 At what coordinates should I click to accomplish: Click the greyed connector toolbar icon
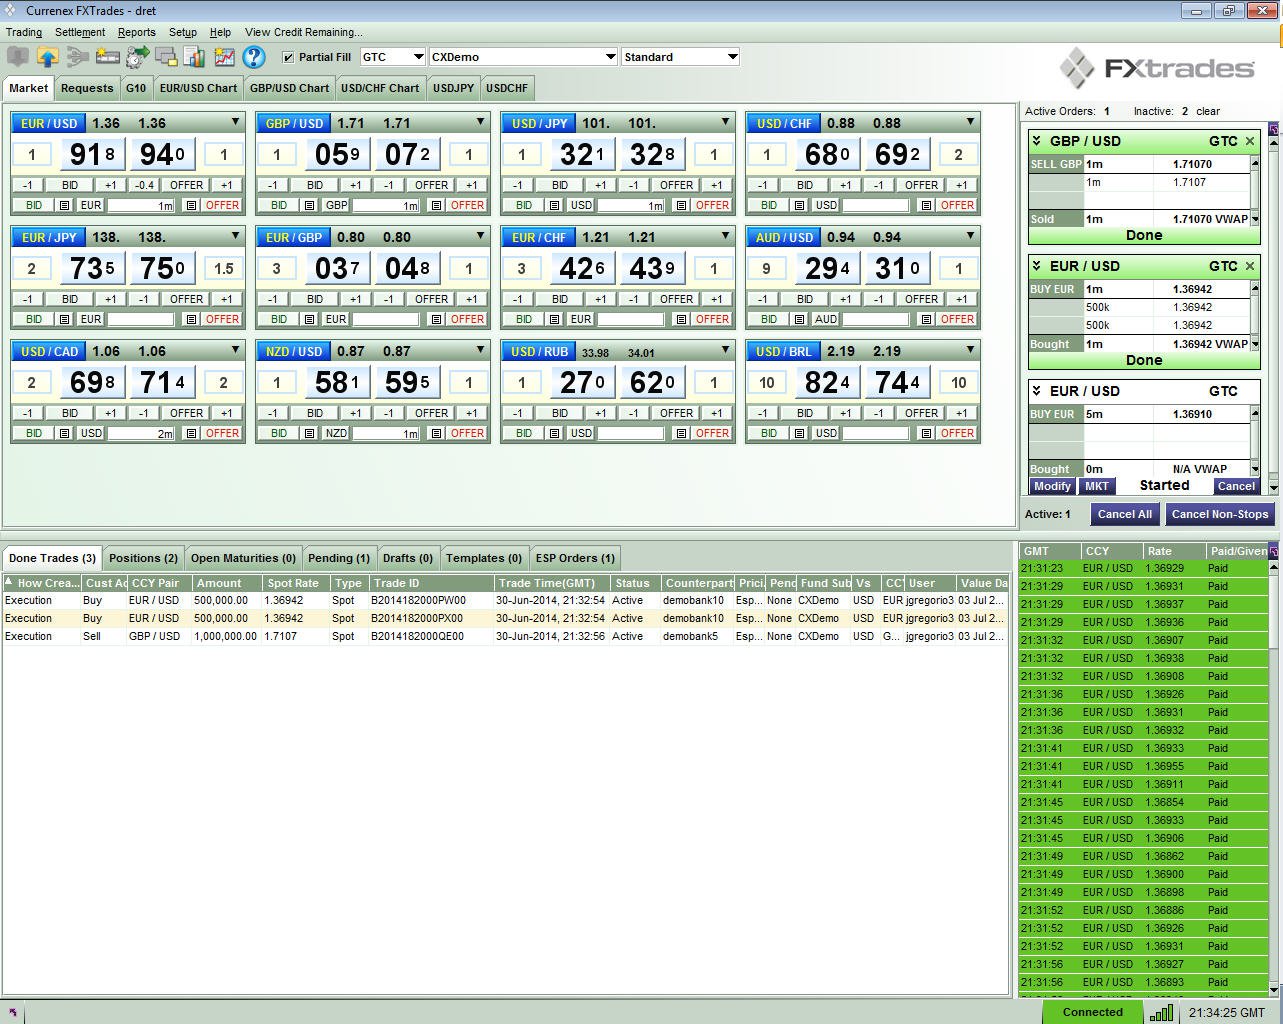pos(77,57)
